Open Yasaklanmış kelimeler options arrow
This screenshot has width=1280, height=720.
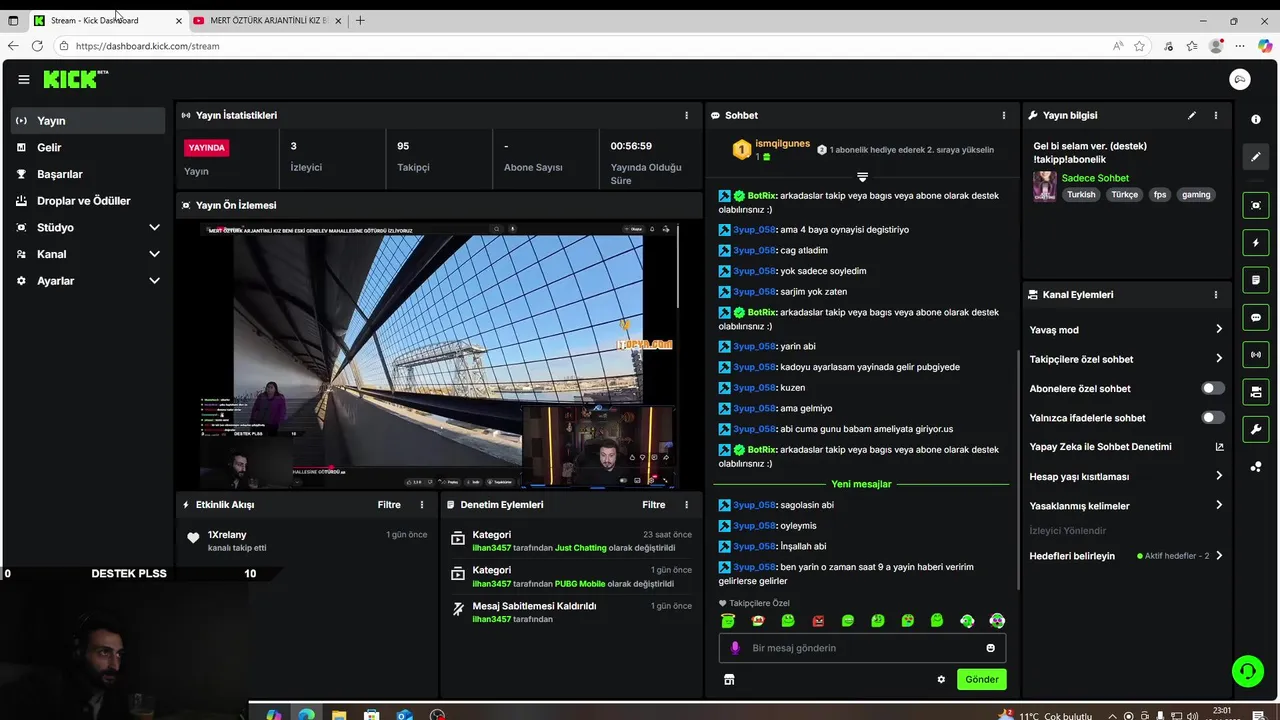(x=1218, y=505)
